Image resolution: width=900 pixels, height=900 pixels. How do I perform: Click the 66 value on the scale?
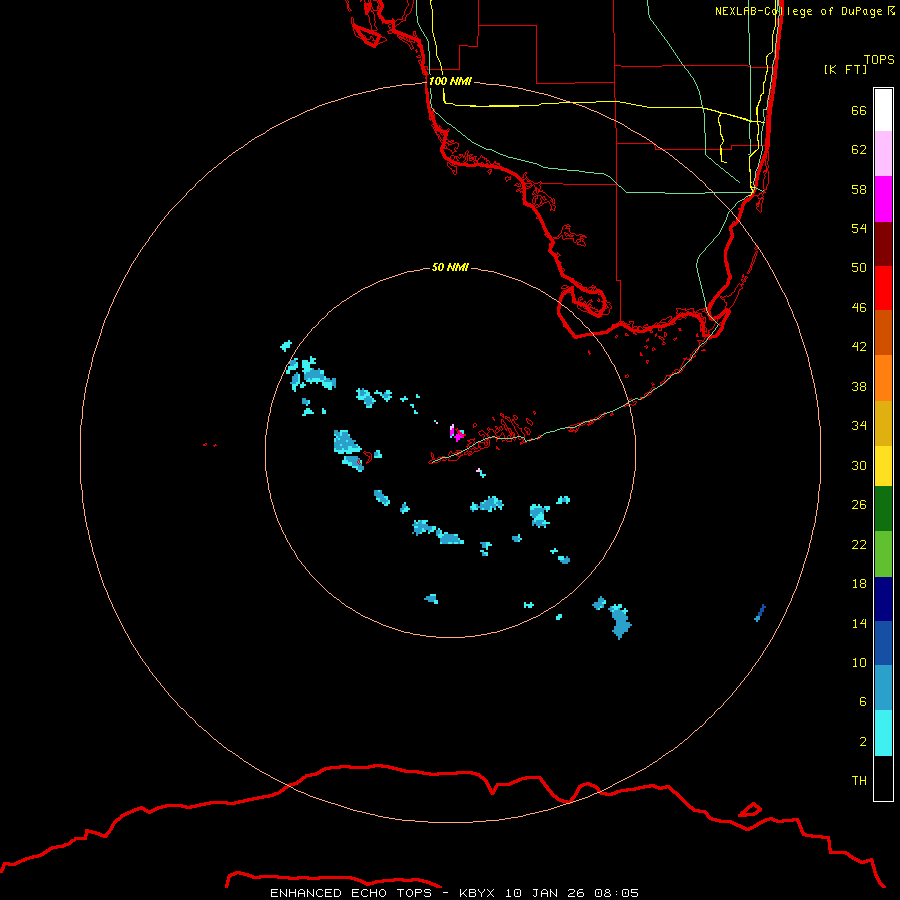coord(859,110)
